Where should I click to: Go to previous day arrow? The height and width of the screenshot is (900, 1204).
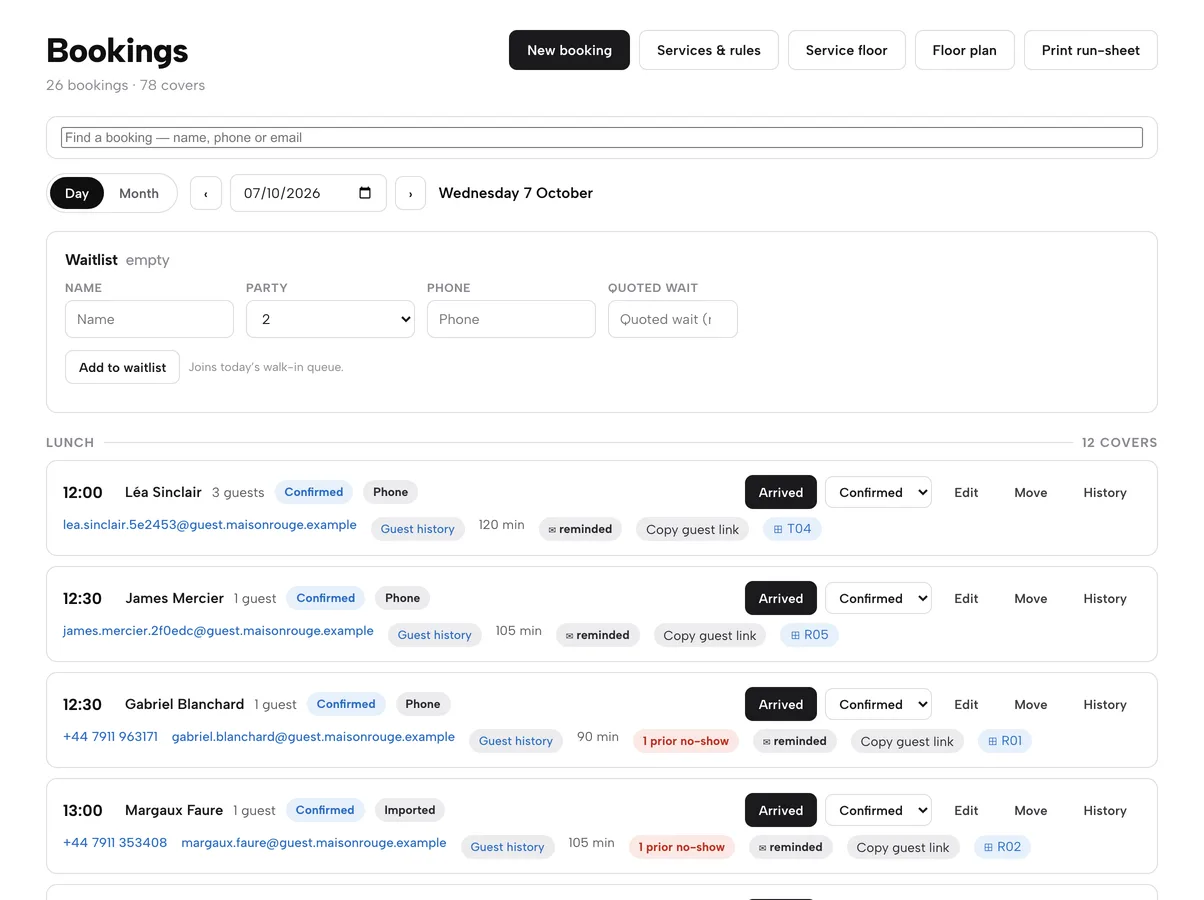[x=206, y=193]
